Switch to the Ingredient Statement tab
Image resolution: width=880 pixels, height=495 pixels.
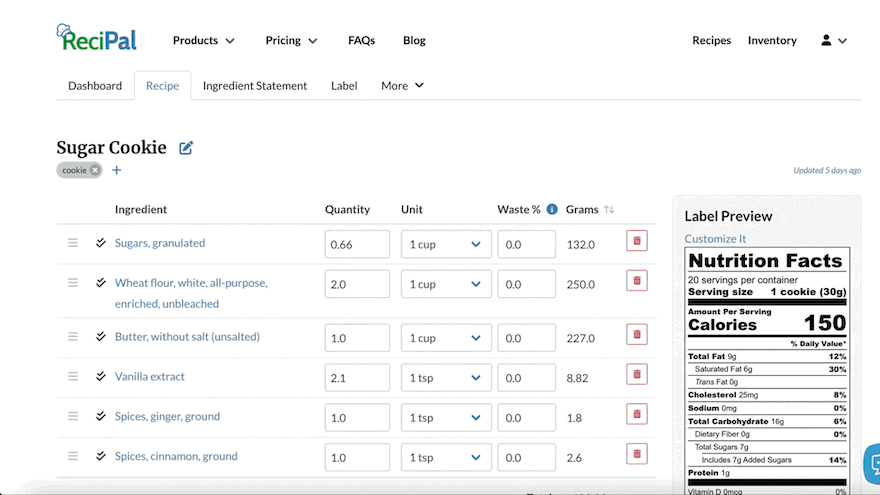click(255, 86)
